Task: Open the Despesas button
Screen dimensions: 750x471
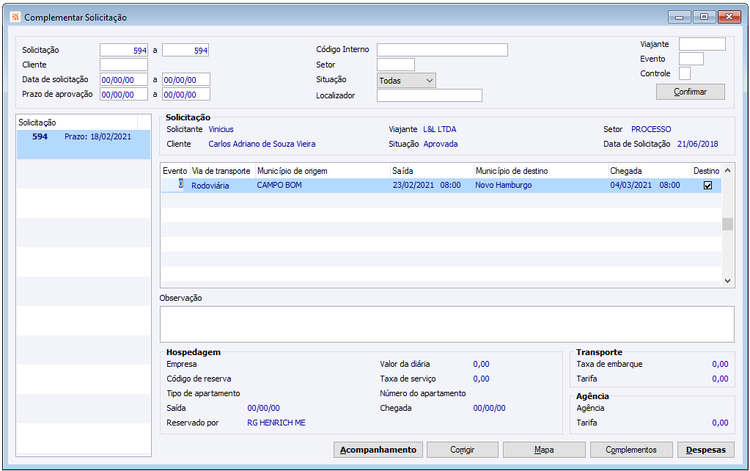Action: pos(706,449)
